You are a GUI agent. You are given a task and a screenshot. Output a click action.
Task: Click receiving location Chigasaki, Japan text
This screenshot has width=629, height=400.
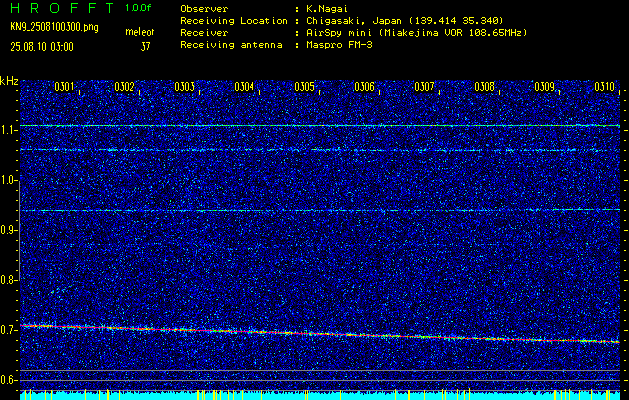404,21
